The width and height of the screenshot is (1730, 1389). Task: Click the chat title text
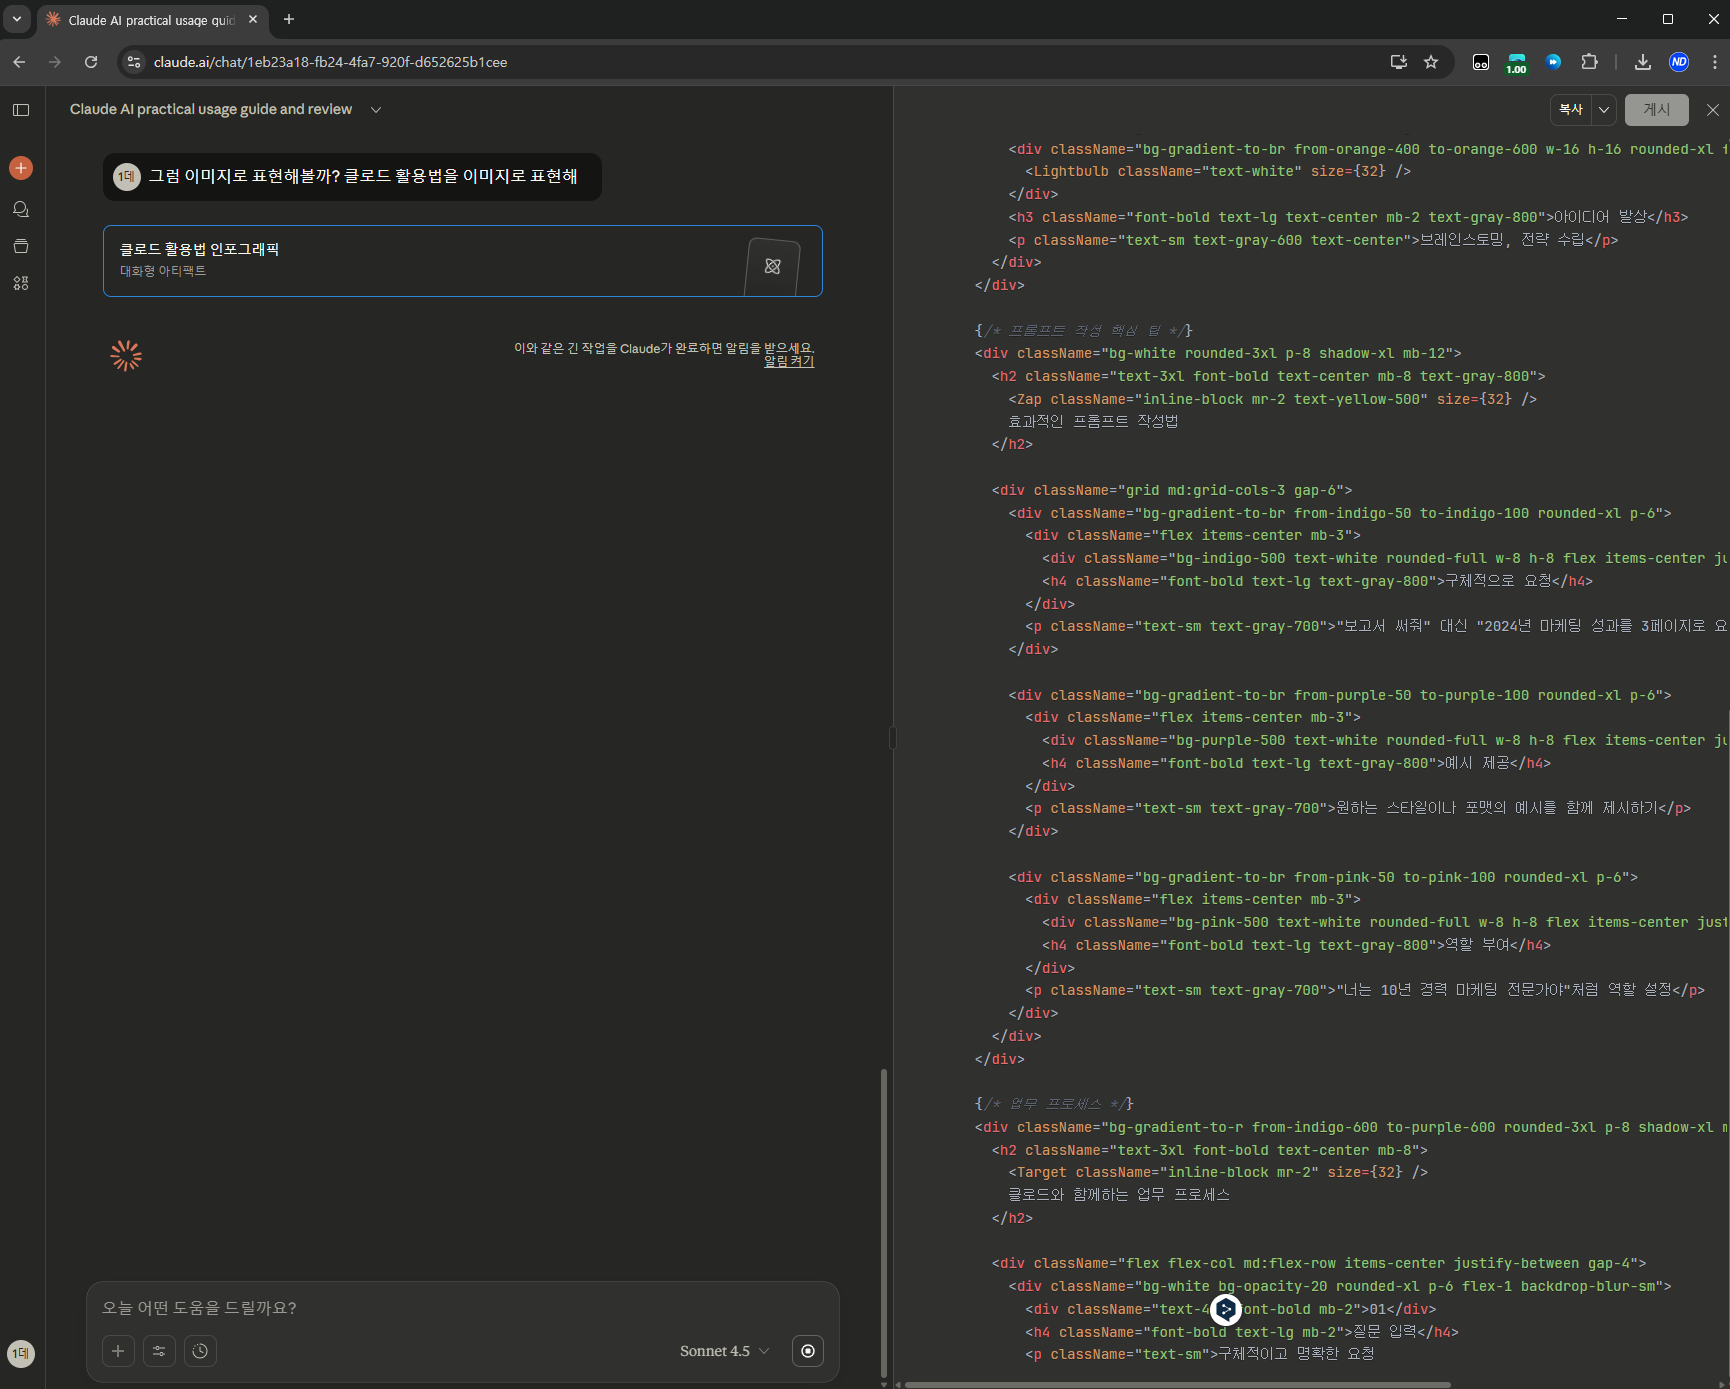(211, 109)
